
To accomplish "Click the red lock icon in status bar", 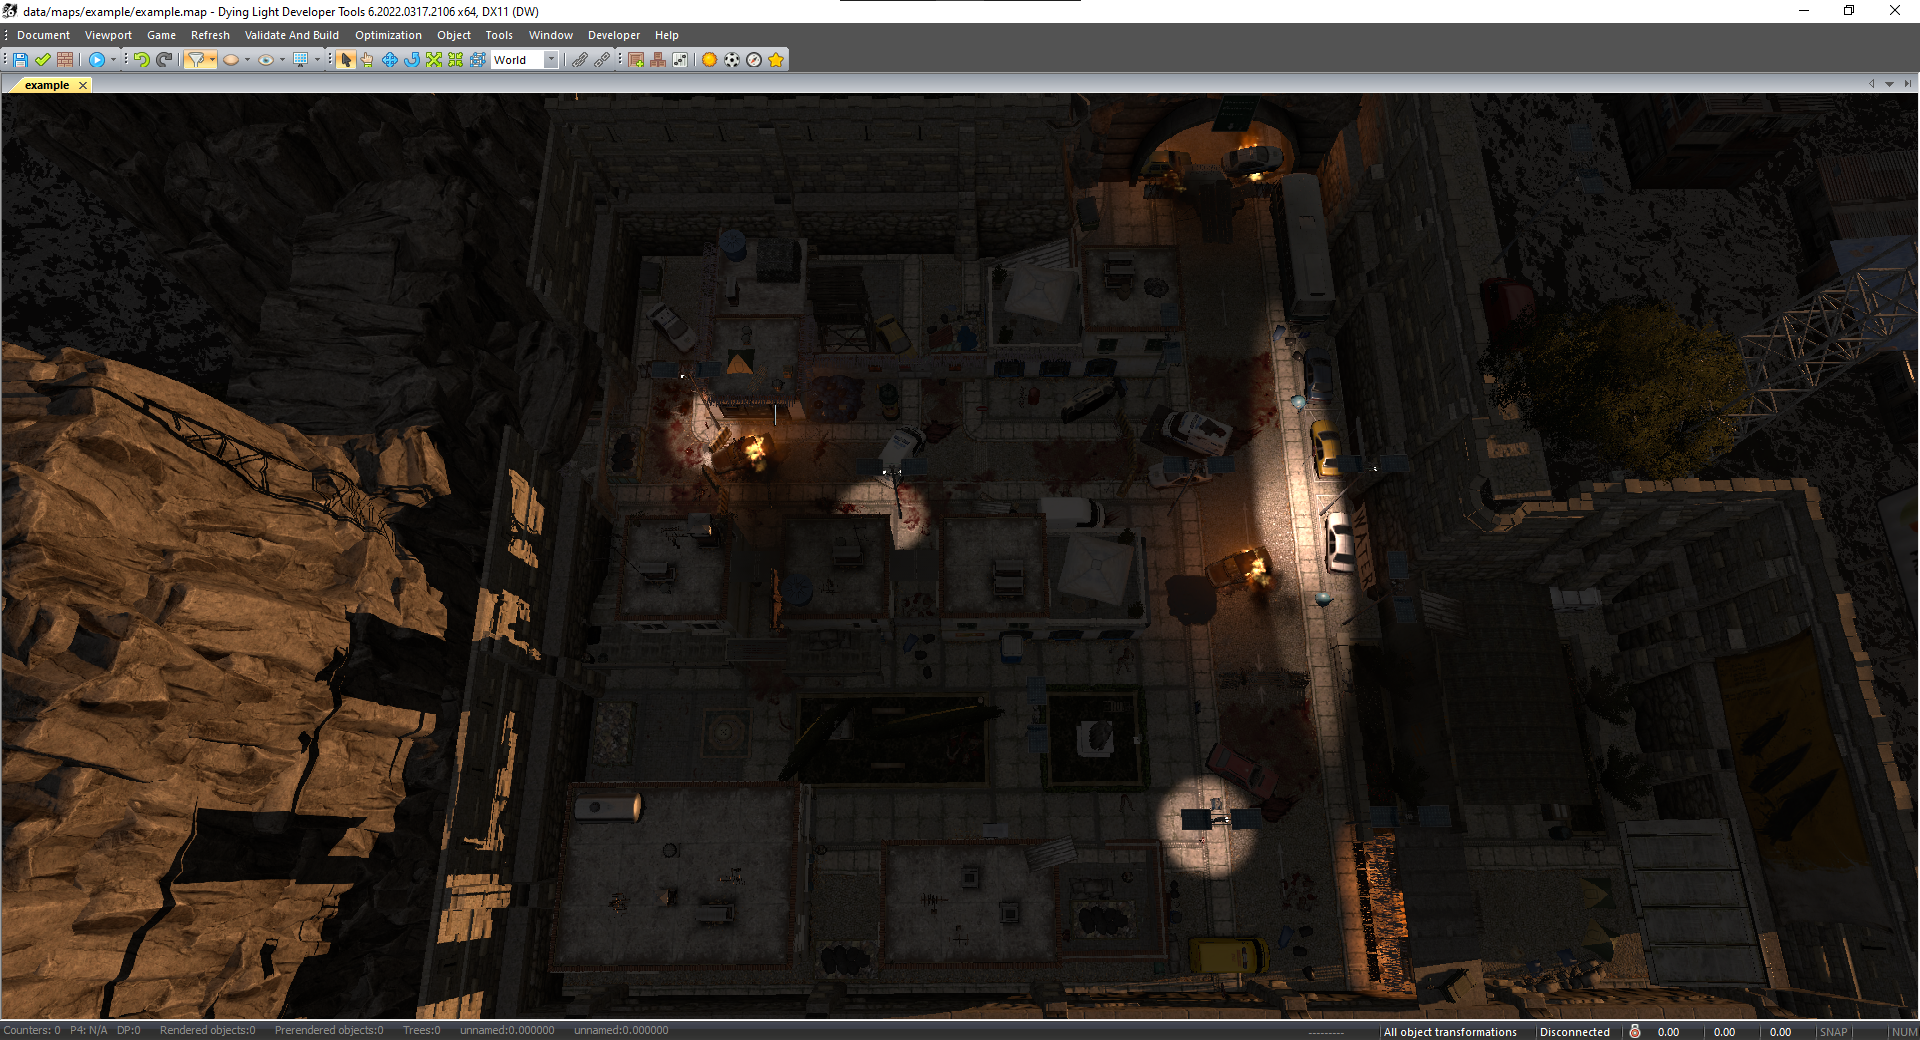I will point(1635,1031).
